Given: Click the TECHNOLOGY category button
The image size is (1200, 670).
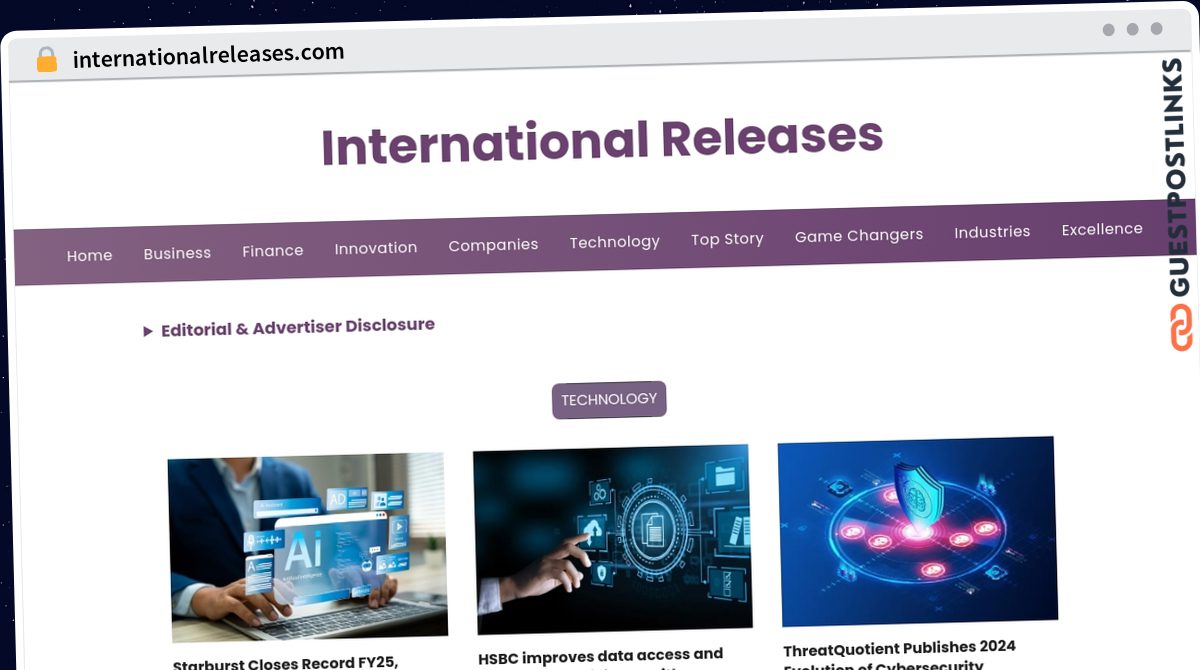Looking at the screenshot, I should pyautogui.click(x=609, y=400).
